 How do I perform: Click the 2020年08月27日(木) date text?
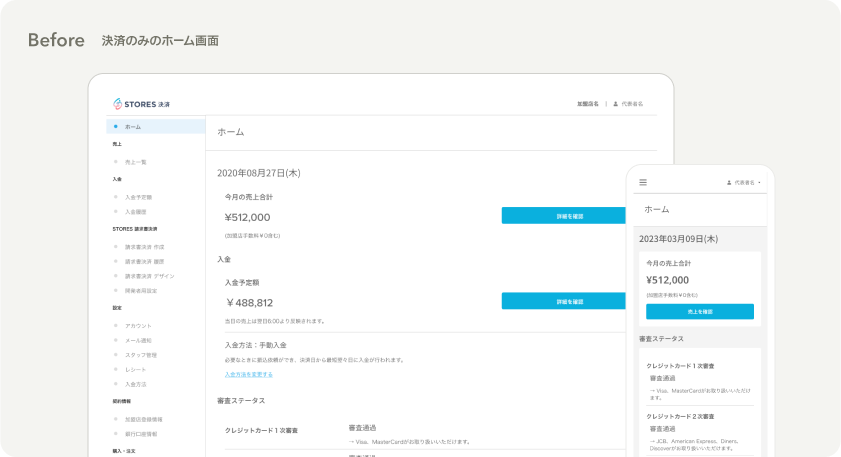click(x=259, y=173)
